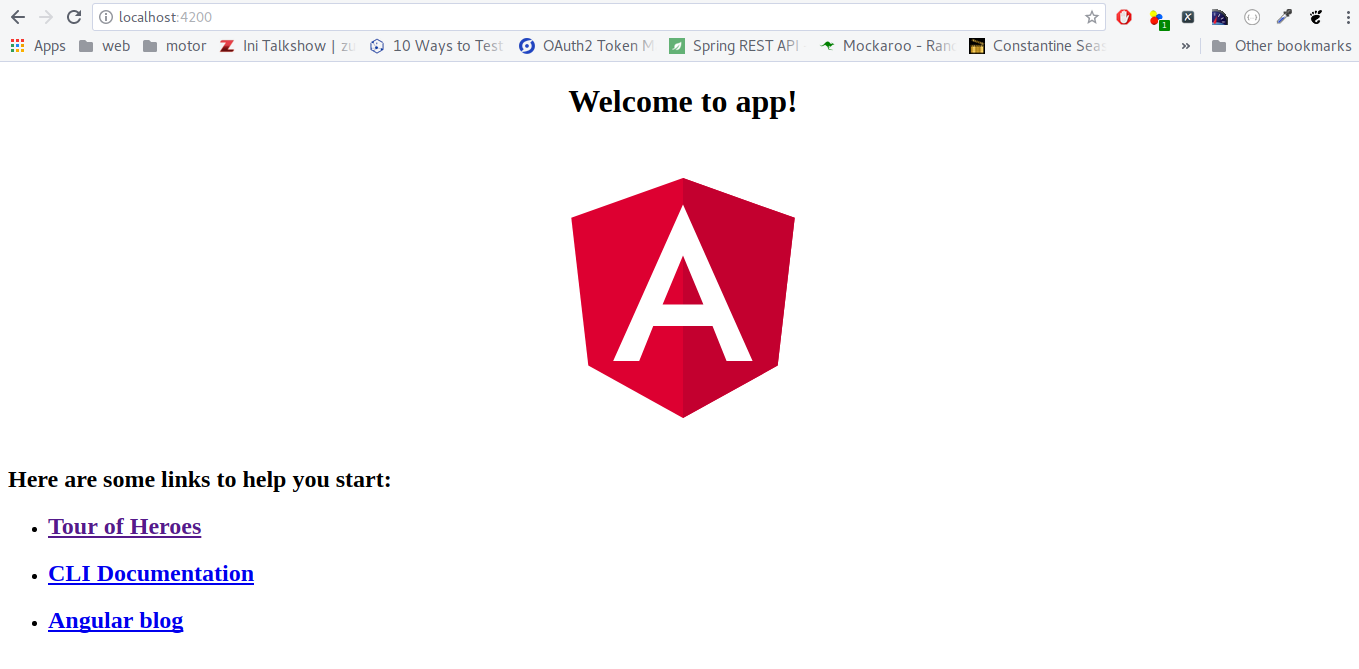This screenshot has height=669, width=1359.
Task: Open the 10 Ways to Test bookmark
Action: pos(436,46)
